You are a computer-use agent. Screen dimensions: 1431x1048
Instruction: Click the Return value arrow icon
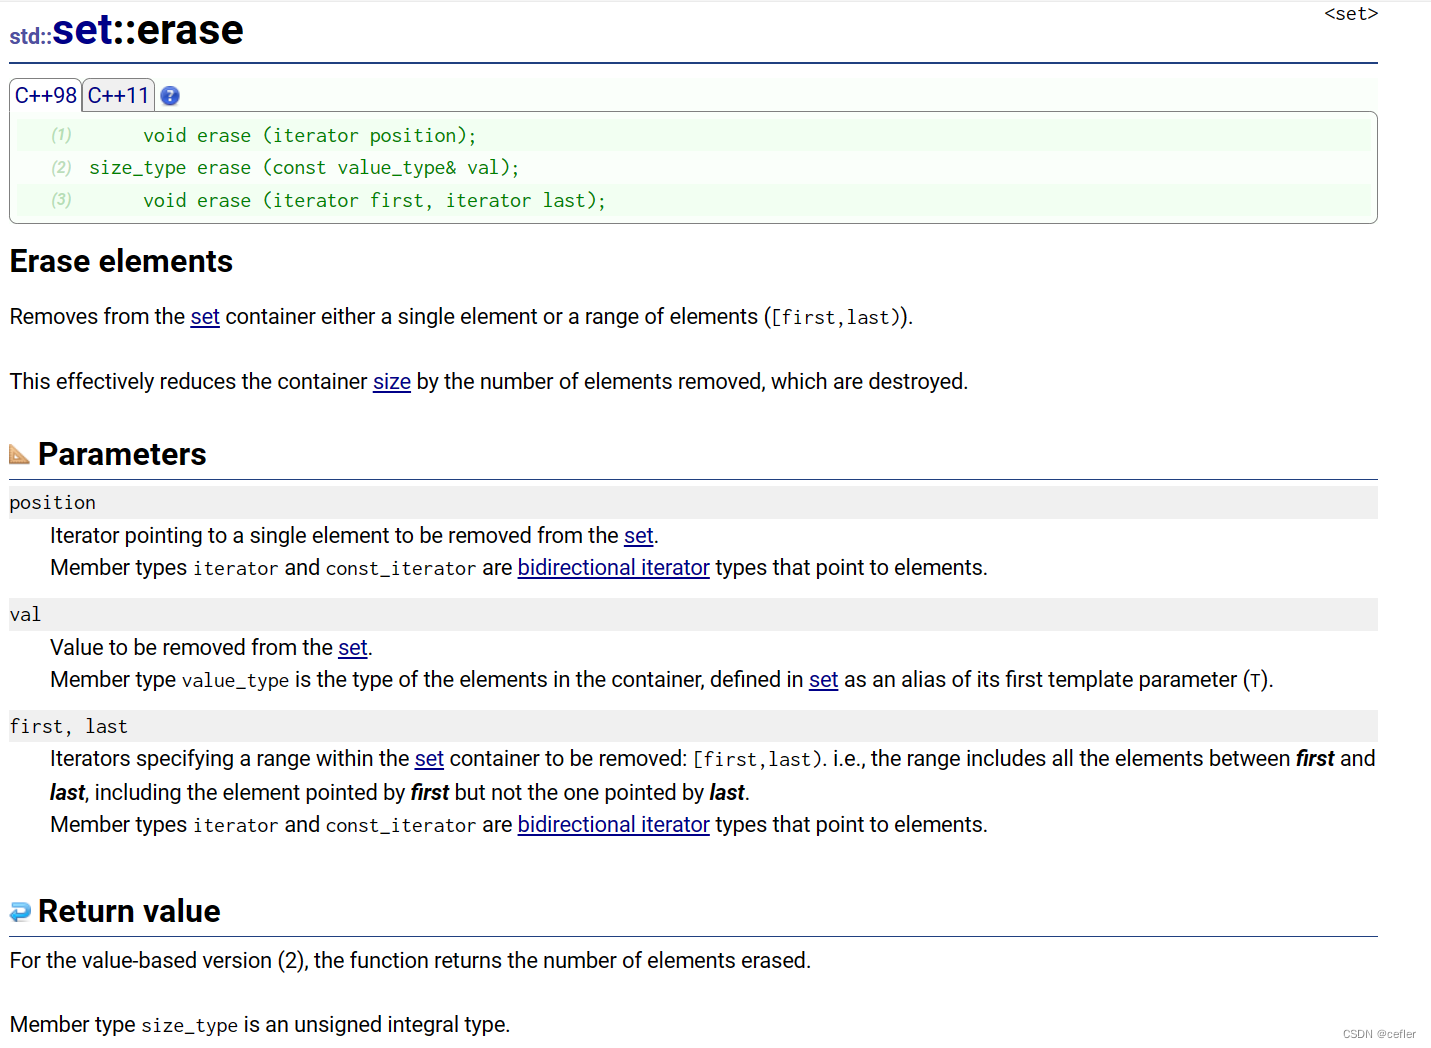[20, 911]
